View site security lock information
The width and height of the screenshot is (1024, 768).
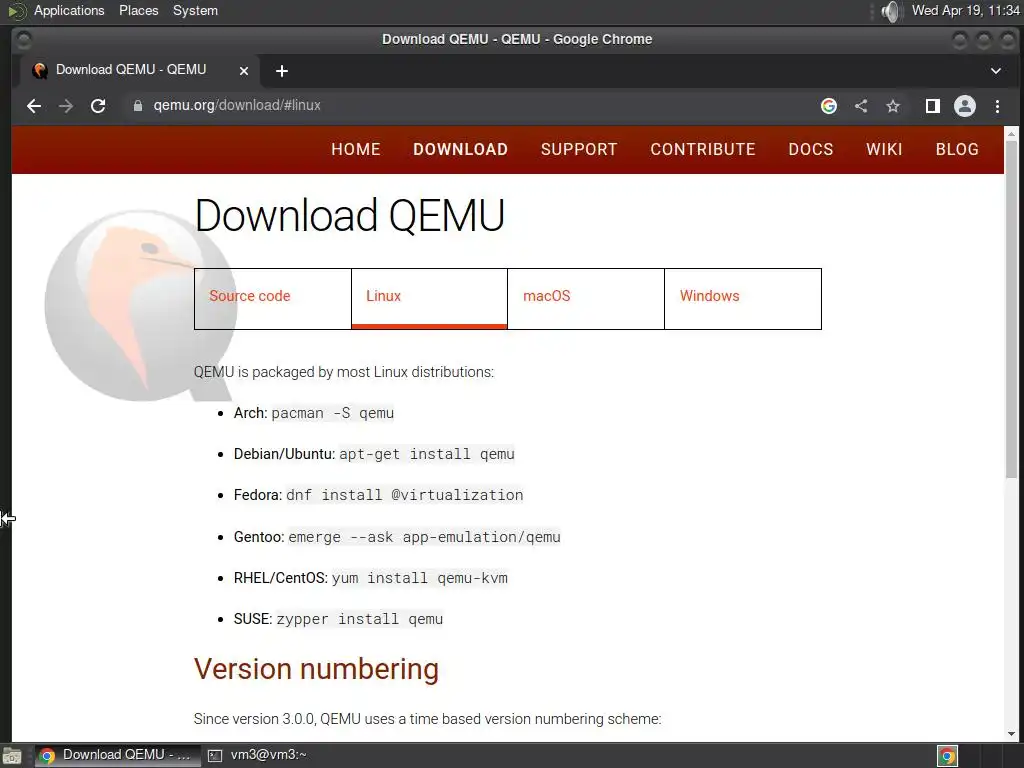click(x=138, y=106)
